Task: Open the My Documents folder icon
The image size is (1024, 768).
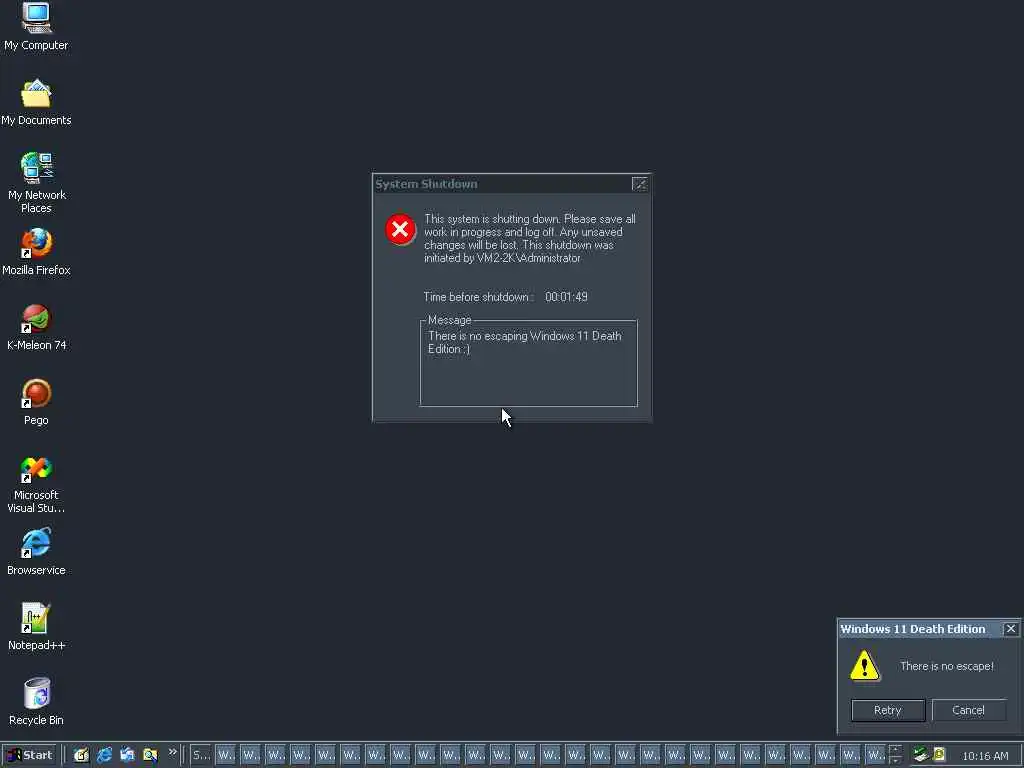Action: click(x=36, y=102)
